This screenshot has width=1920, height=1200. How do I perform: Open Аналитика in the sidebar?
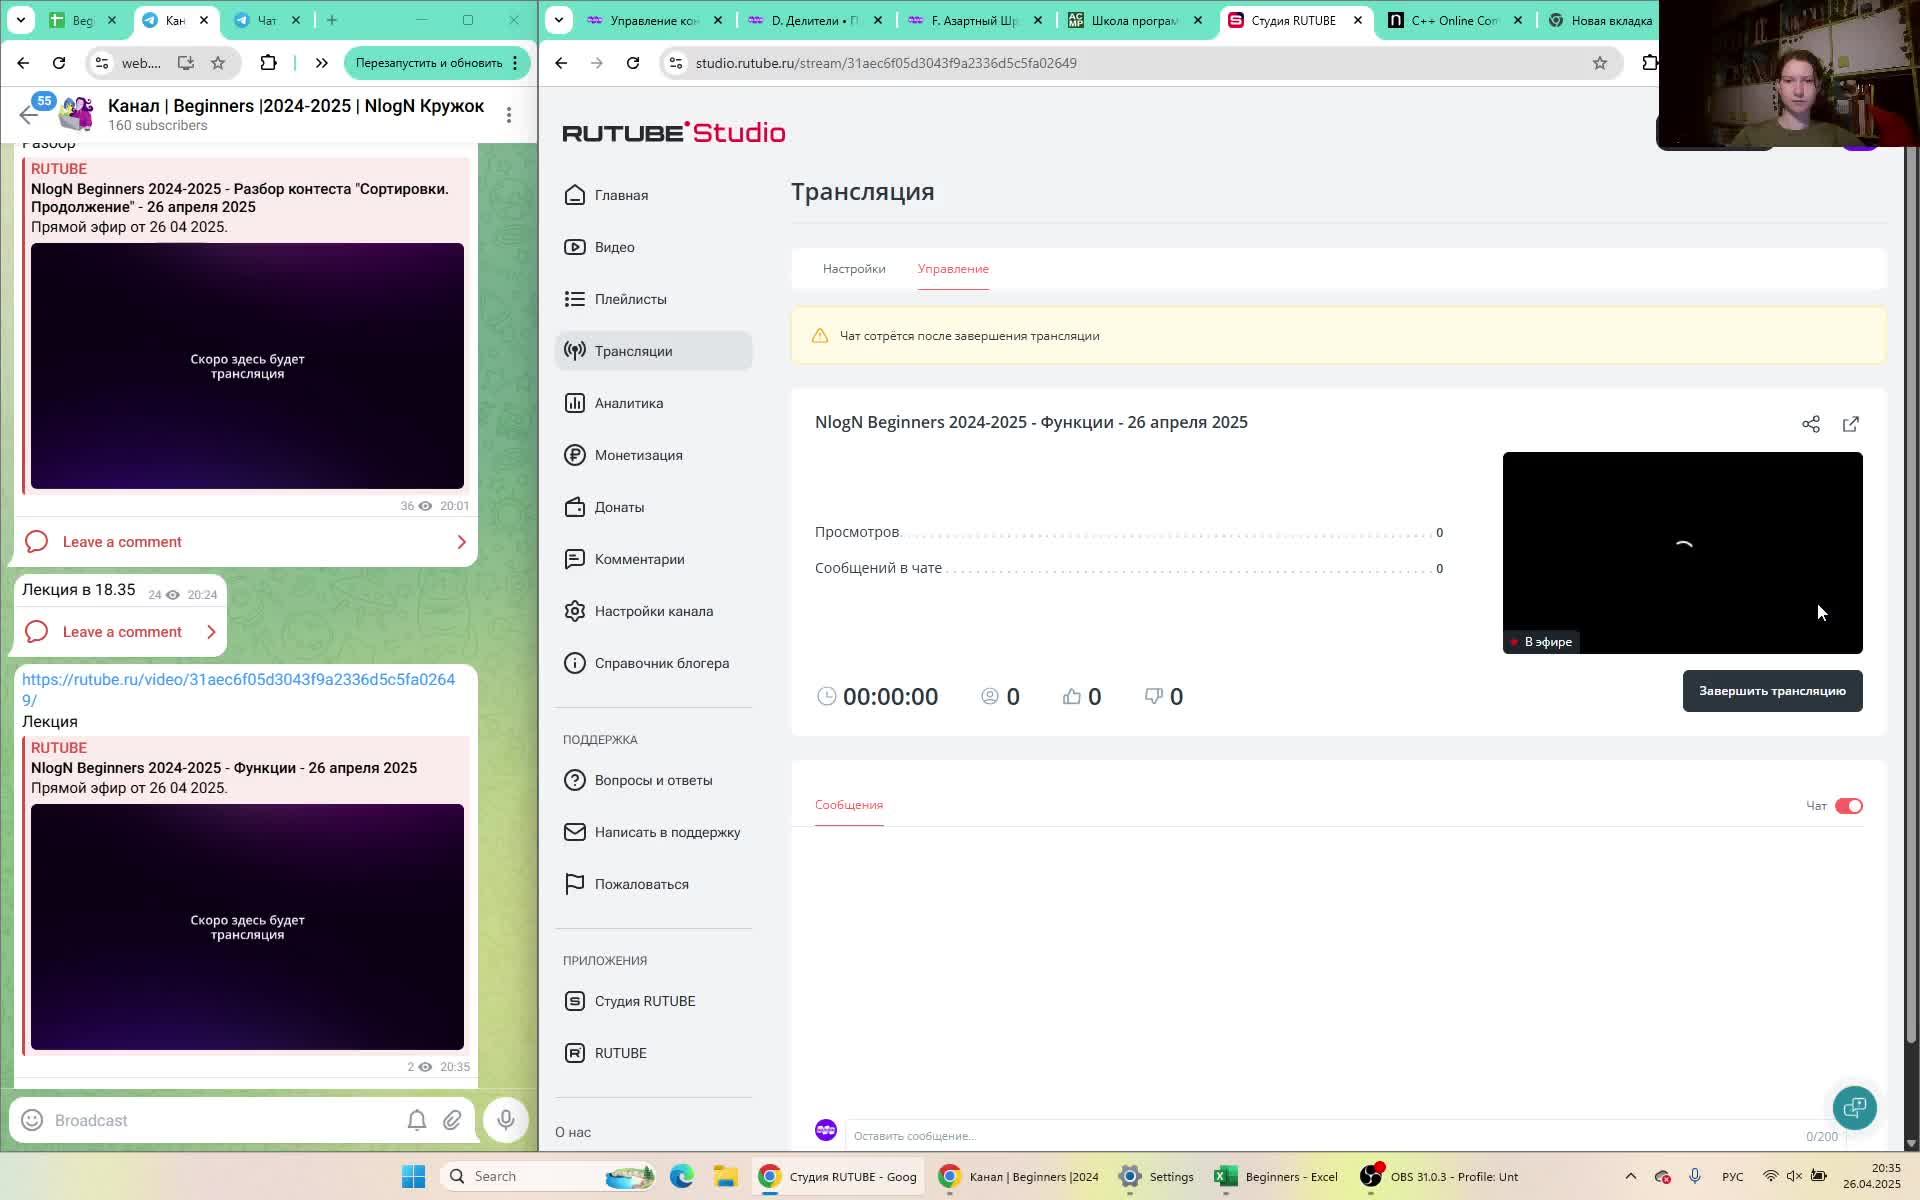click(x=628, y=403)
